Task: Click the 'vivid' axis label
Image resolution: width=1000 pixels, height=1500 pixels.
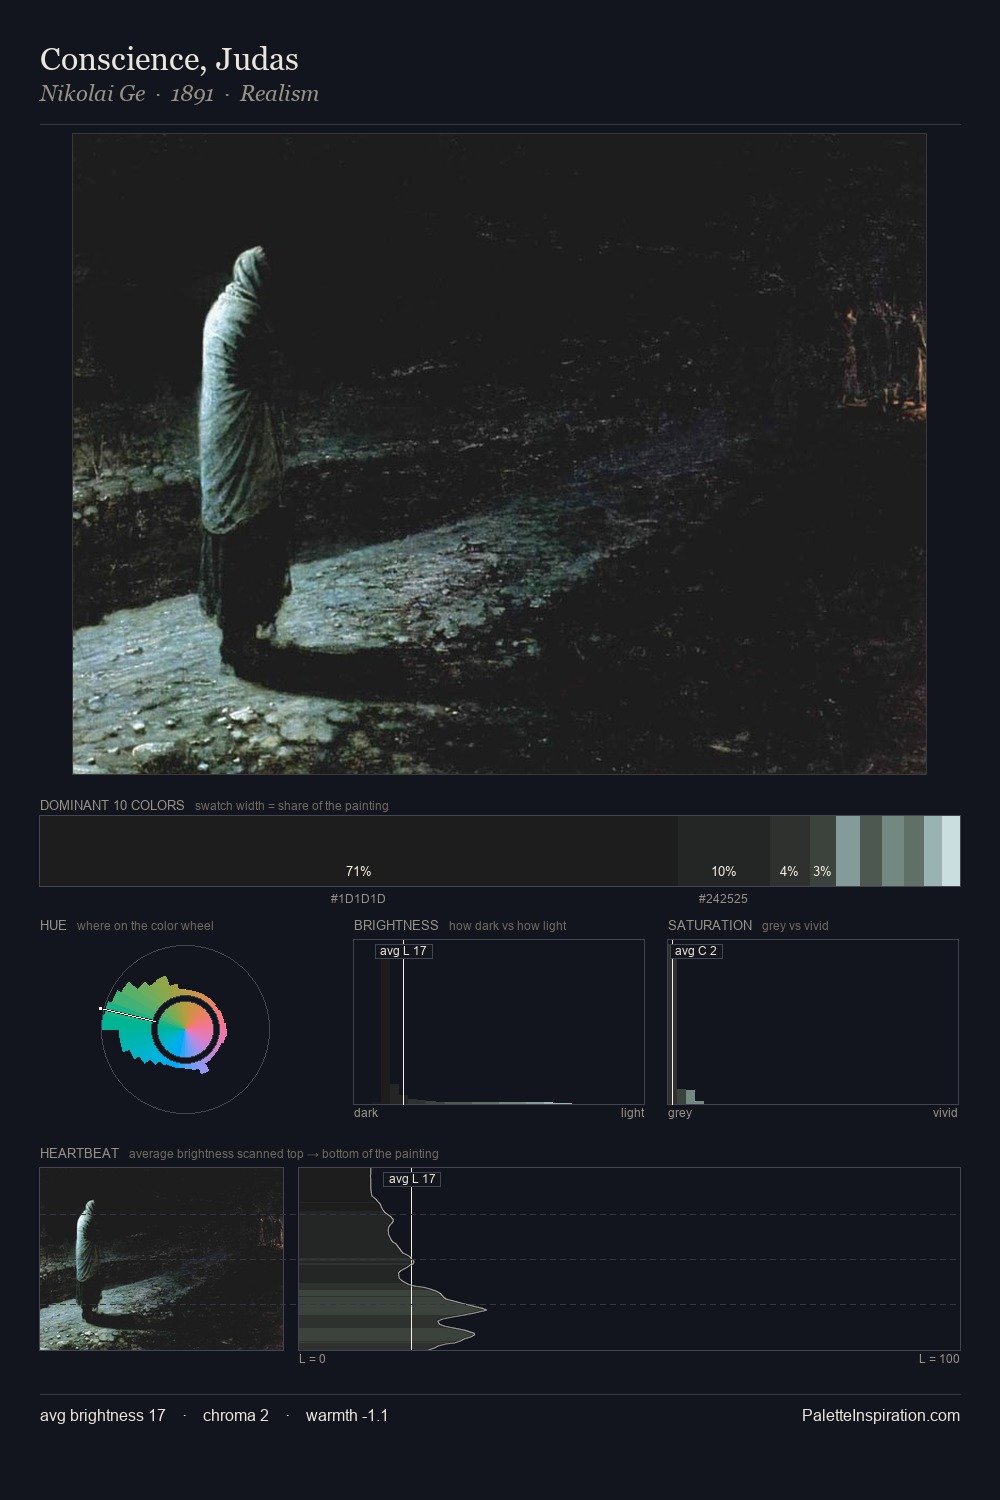Action: point(945,1113)
